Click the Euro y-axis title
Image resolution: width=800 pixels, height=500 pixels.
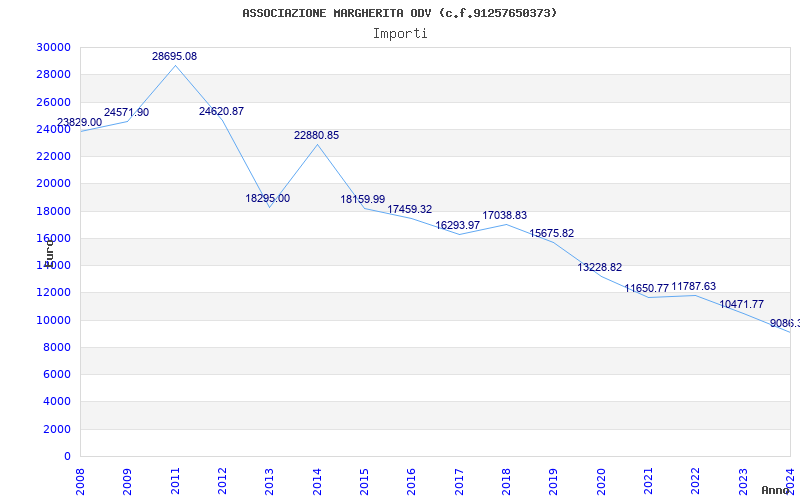49,252
